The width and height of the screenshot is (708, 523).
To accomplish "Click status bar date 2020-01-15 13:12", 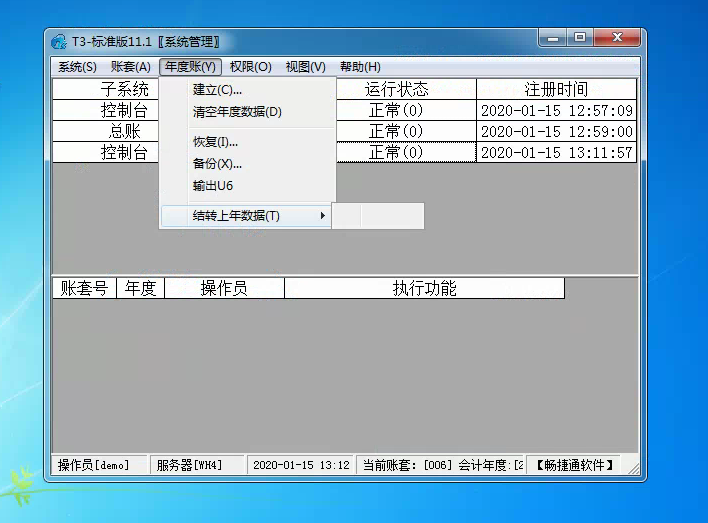I will click(301, 465).
